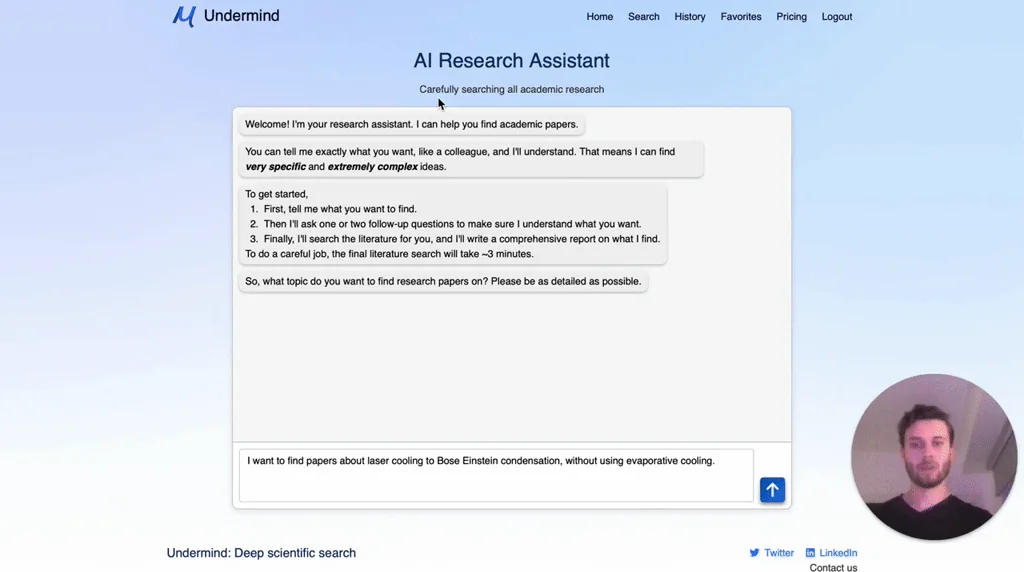Open the History page
The width and height of the screenshot is (1024, 572).
point(690,17)
